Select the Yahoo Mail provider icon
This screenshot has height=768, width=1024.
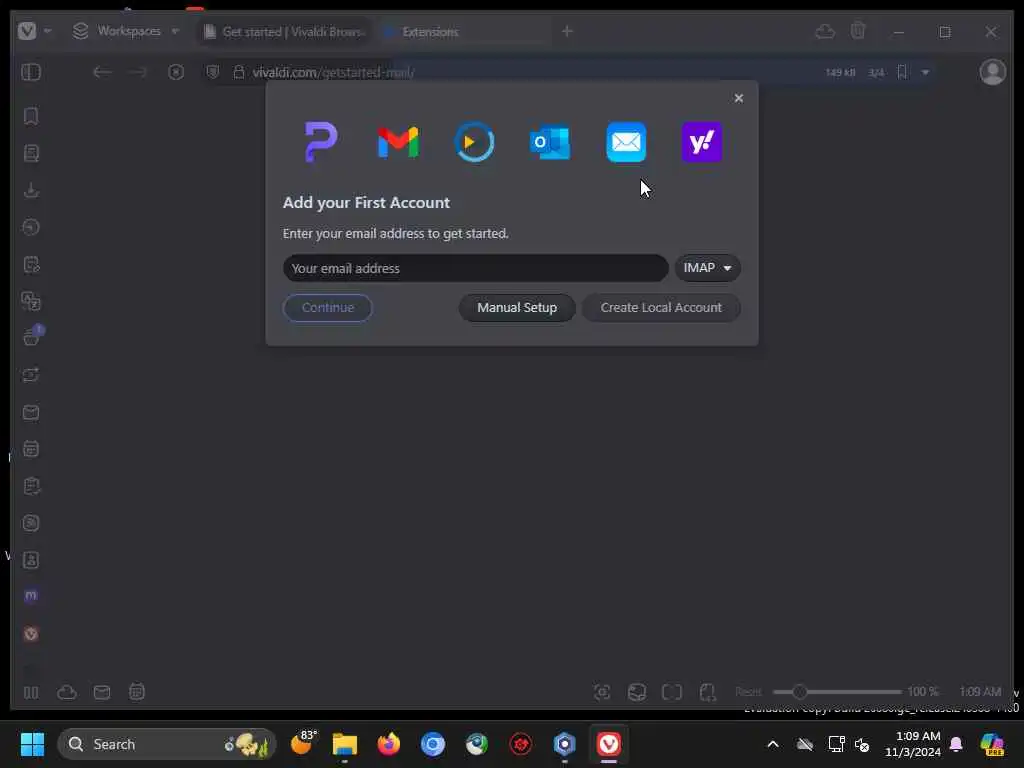click(x=702, y=142)
